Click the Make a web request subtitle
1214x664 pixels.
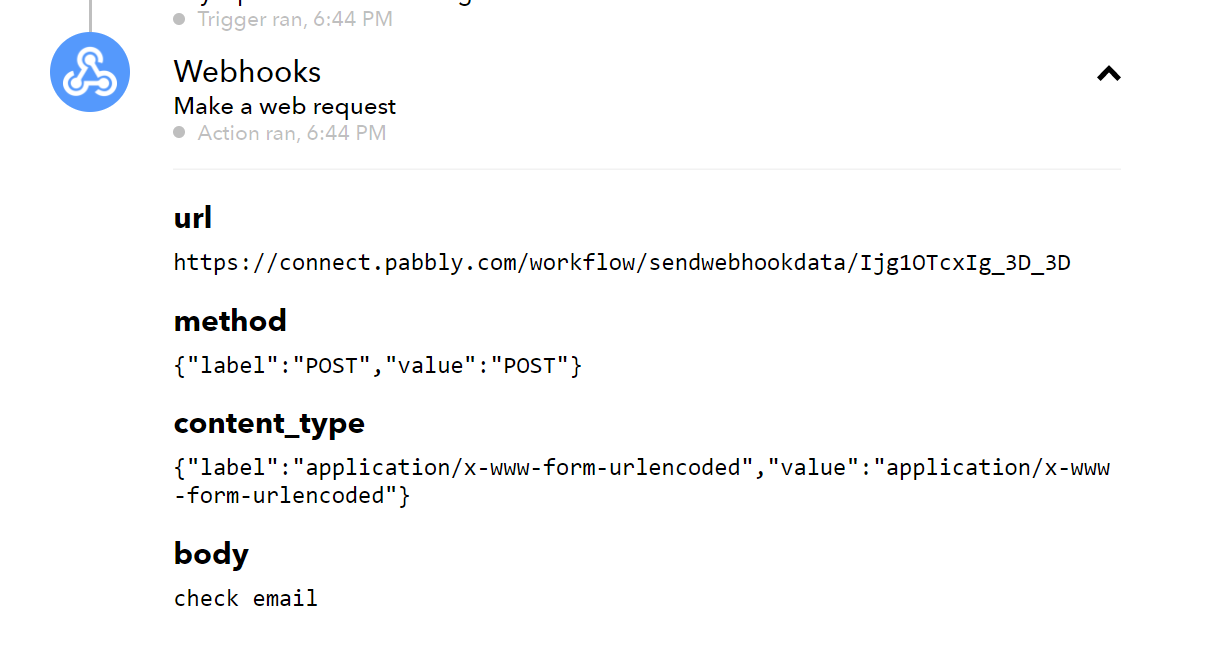point(285,106)
